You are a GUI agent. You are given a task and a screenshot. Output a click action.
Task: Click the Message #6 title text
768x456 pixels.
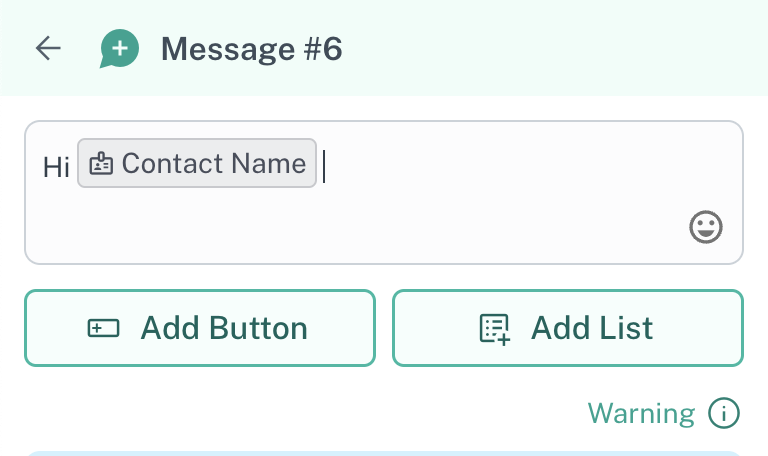[251, 49]
